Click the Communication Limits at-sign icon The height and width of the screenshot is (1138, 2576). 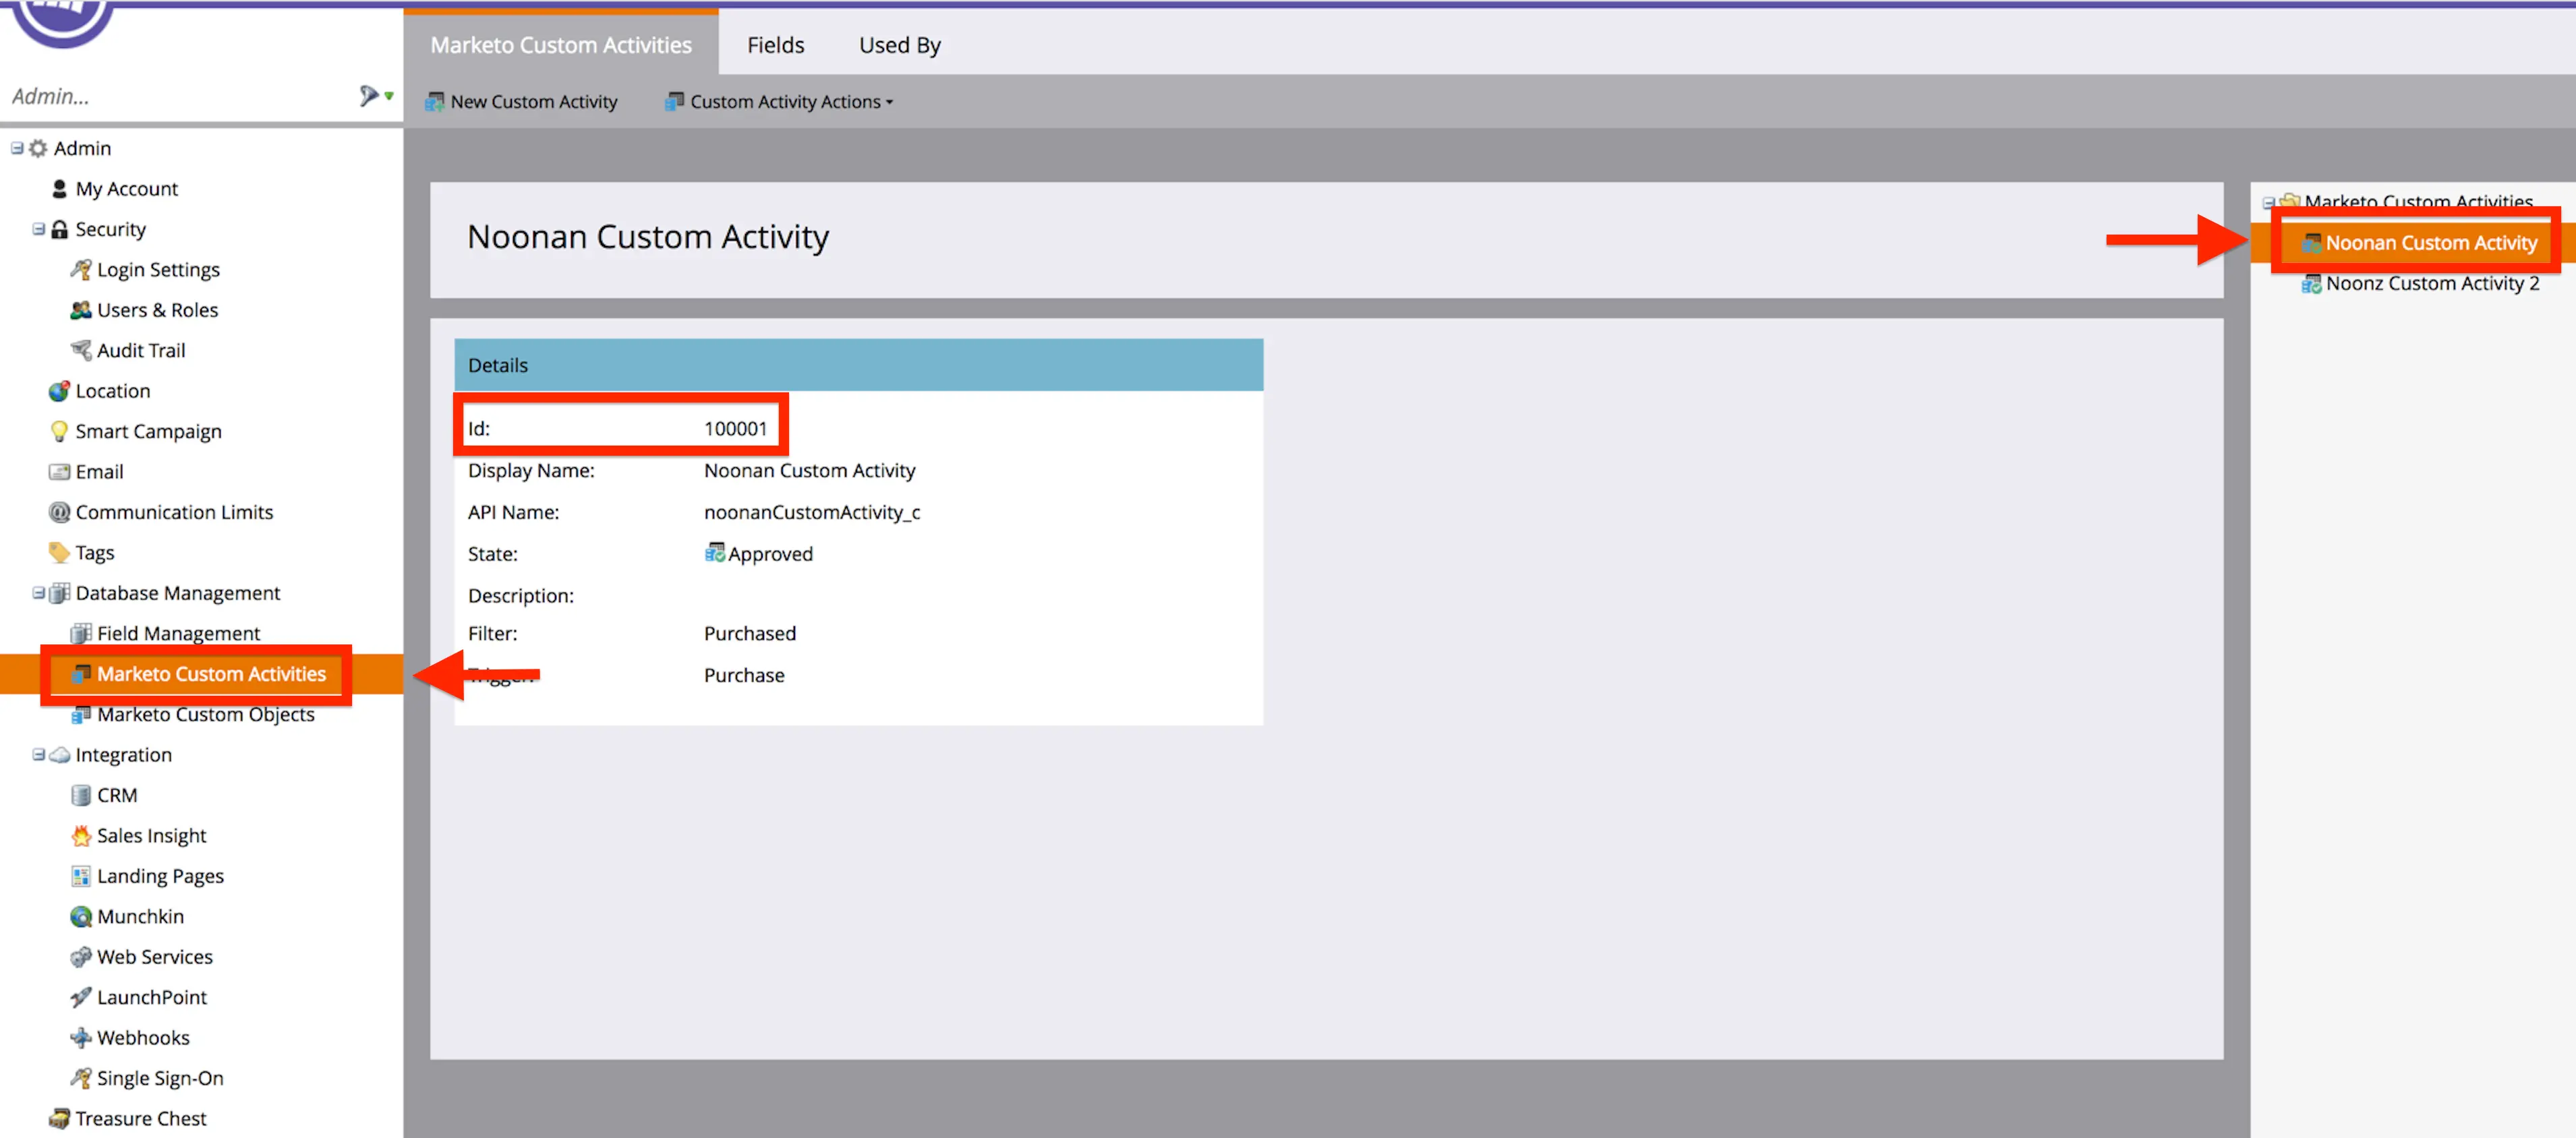[59, 512]
